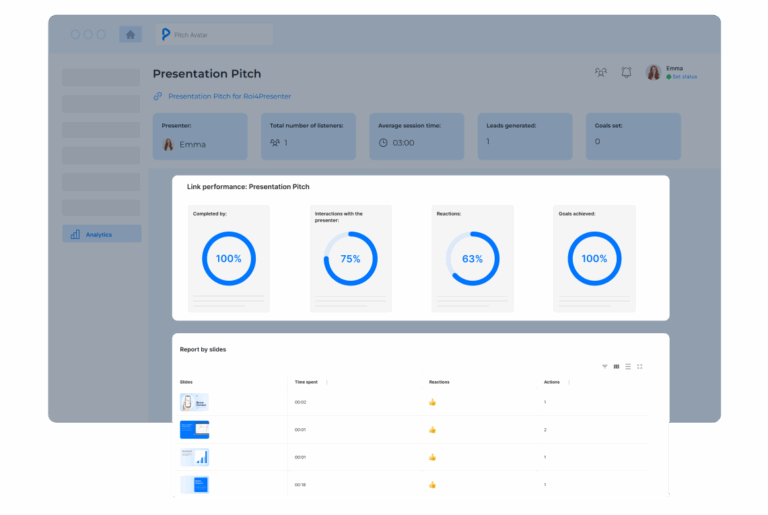Viewport: 768px width, 515px height.
Task: Select the row density icon in report toolbar
Action: click(628, 367)
